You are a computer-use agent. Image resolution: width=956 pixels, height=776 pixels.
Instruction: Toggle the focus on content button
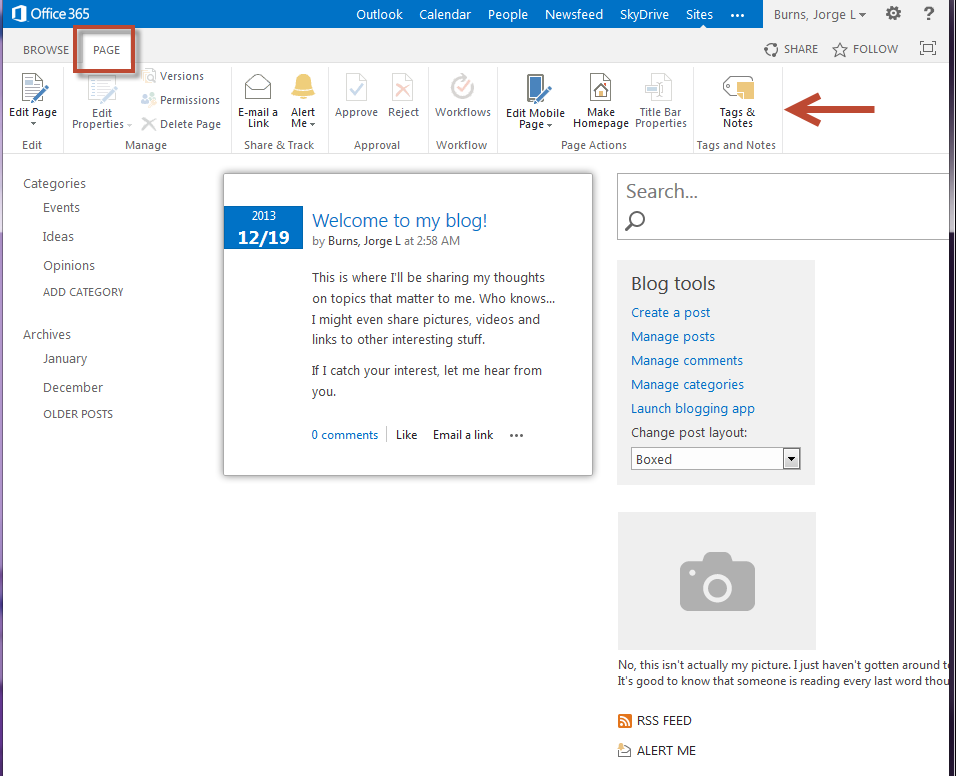point(927,49)
